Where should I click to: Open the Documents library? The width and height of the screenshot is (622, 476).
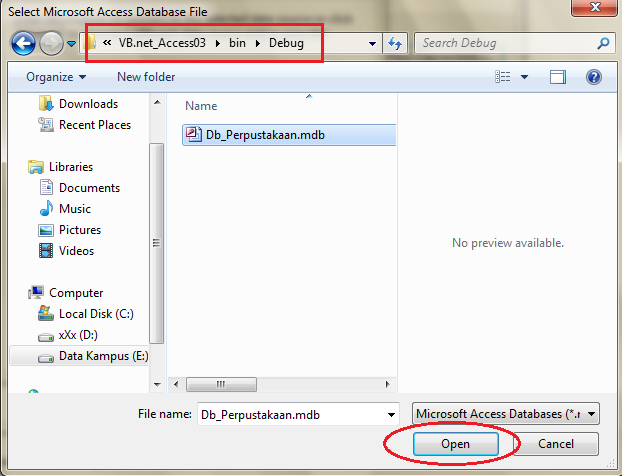pos(89,188)
